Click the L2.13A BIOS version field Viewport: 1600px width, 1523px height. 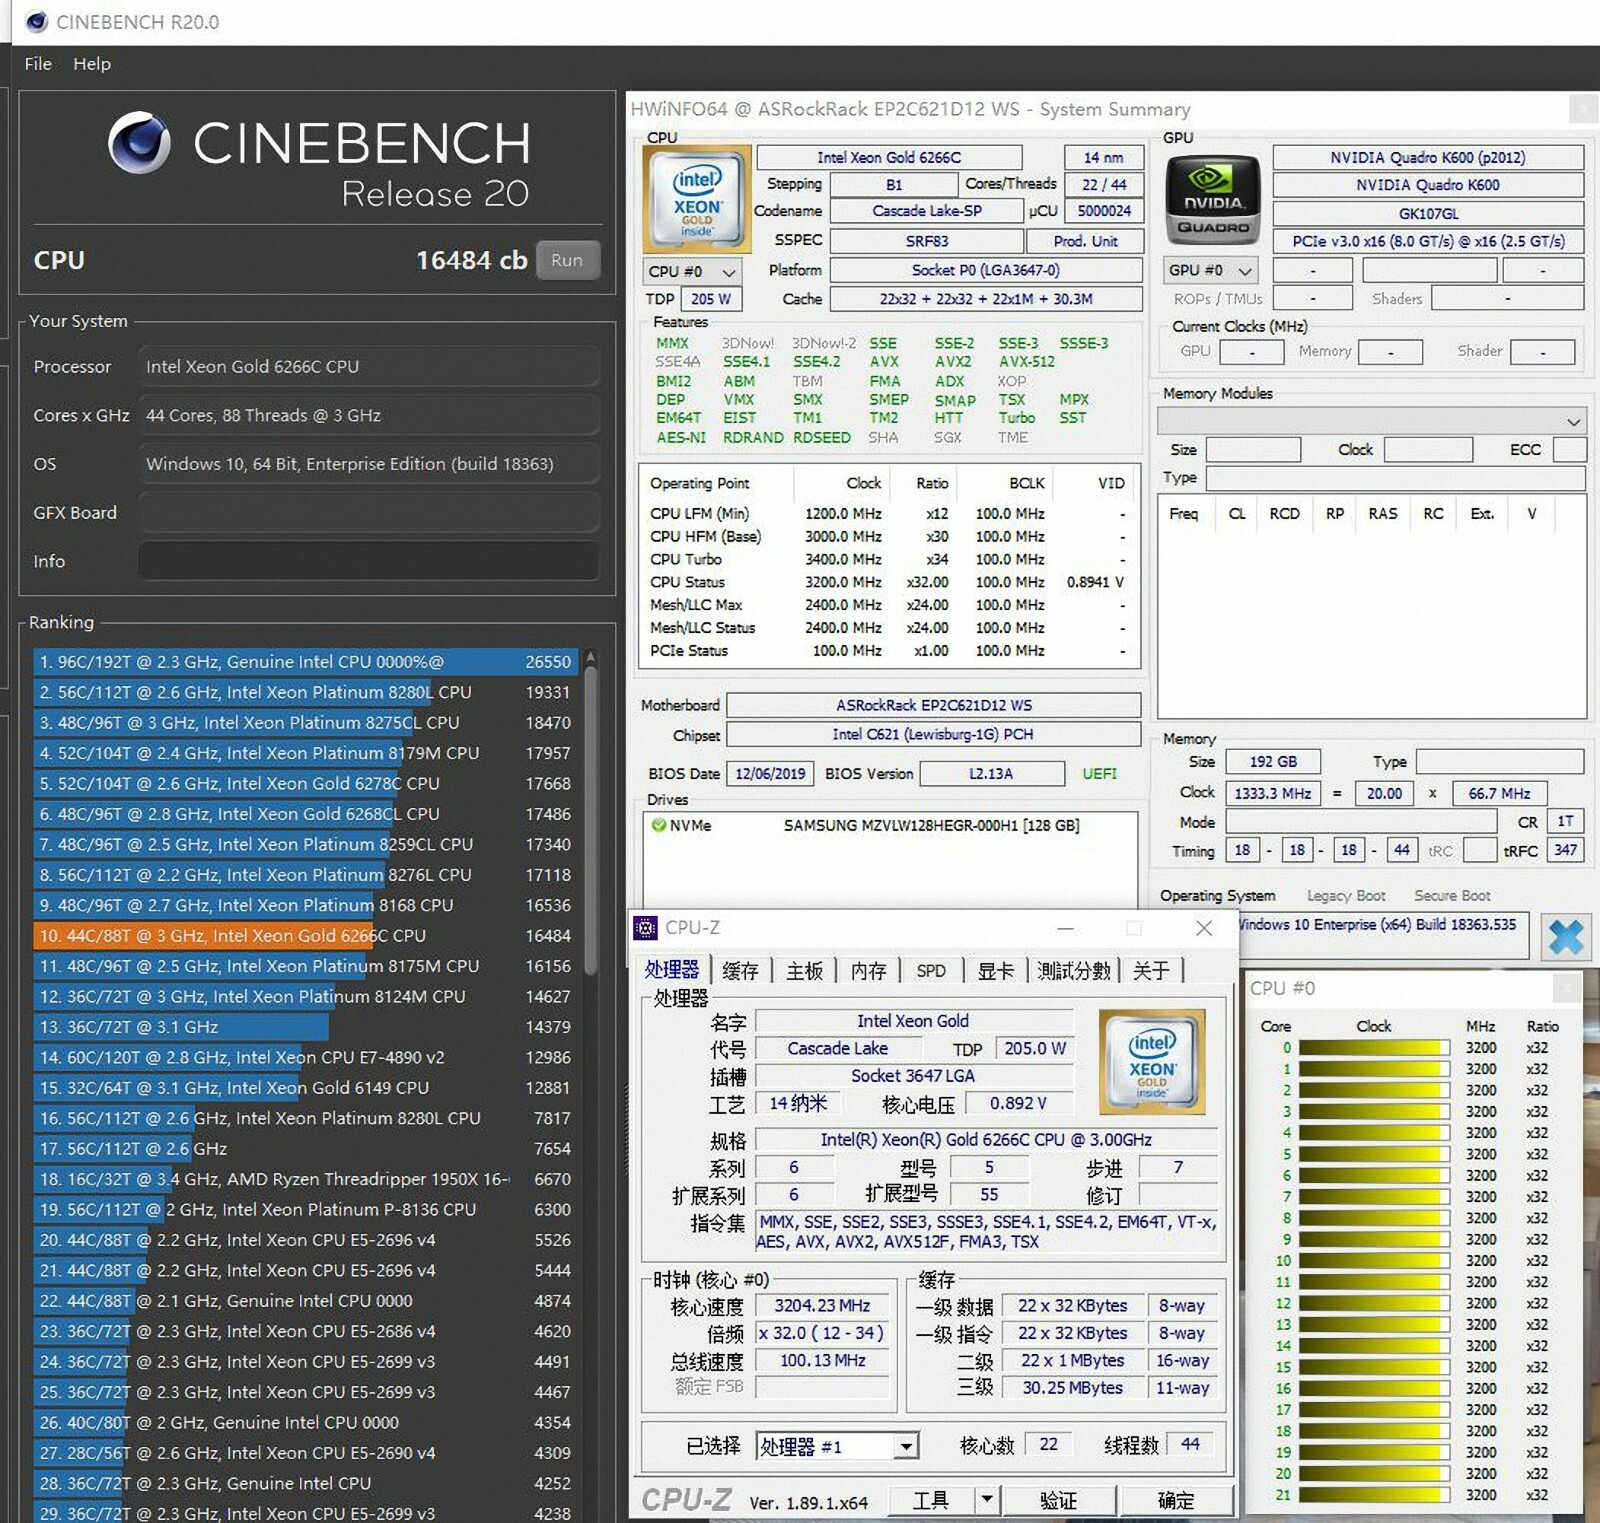[x=992, y=774]
